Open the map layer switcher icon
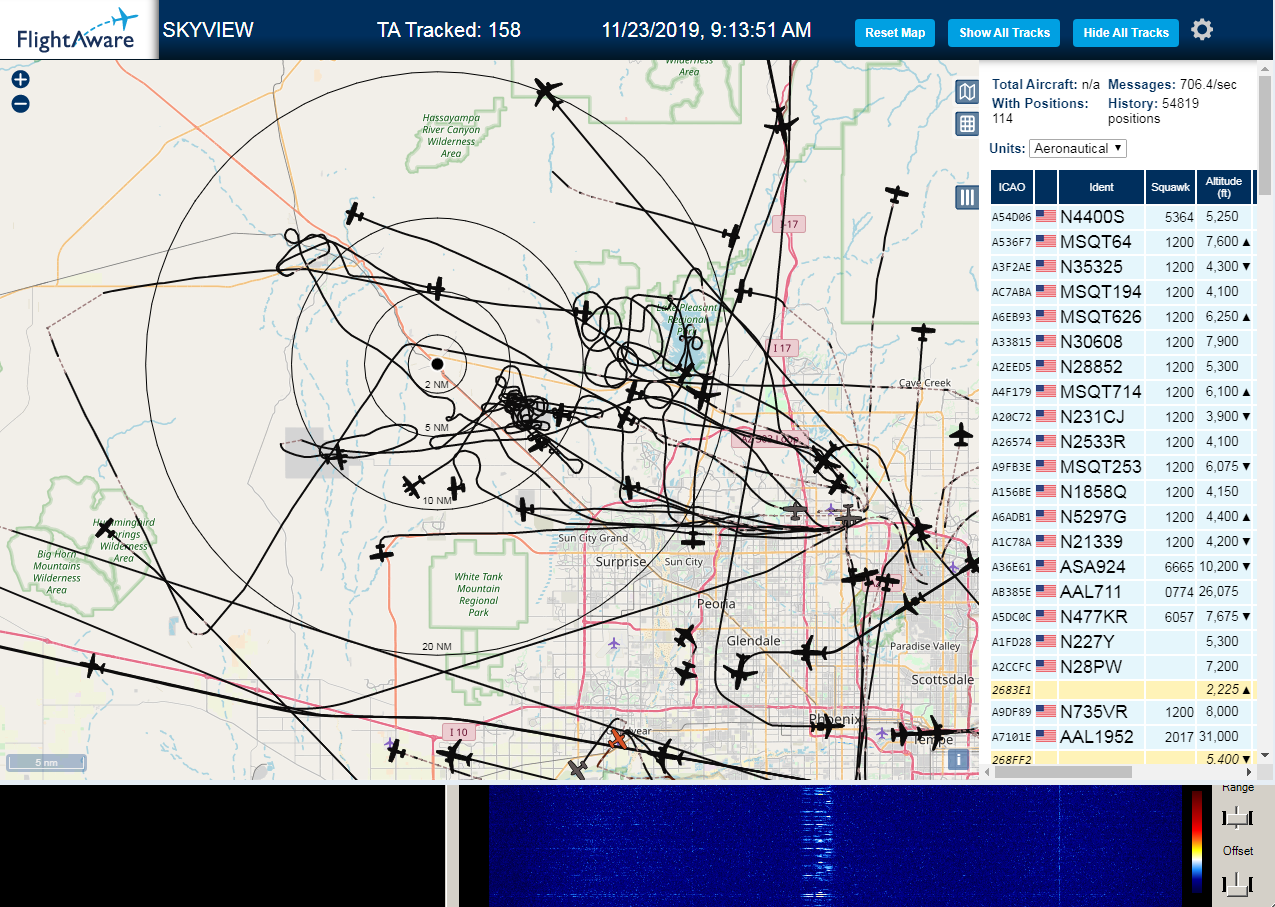This screenshot has width=1275, height=907. 967,93
